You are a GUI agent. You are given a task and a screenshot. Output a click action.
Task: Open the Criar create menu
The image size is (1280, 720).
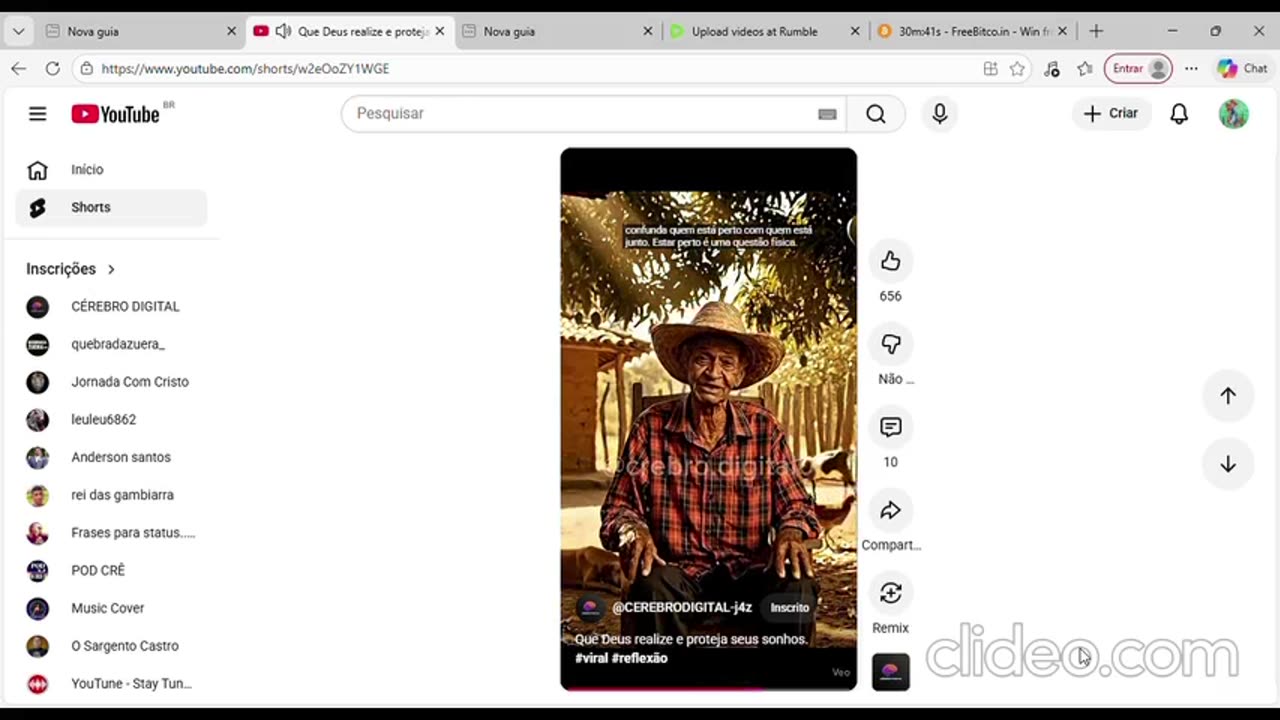1111,114
